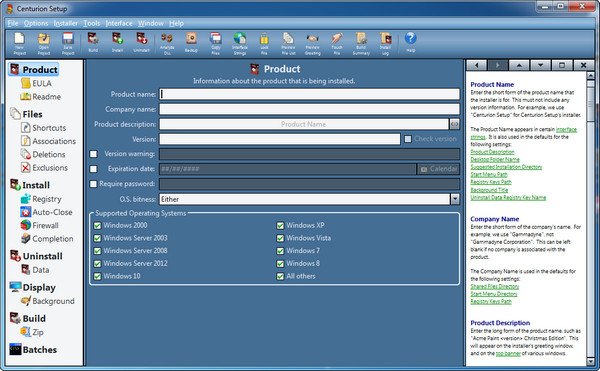Open the EULA page in sidebar
The width and height of the screenshot is (600, 371).
(x=37, y=83)
